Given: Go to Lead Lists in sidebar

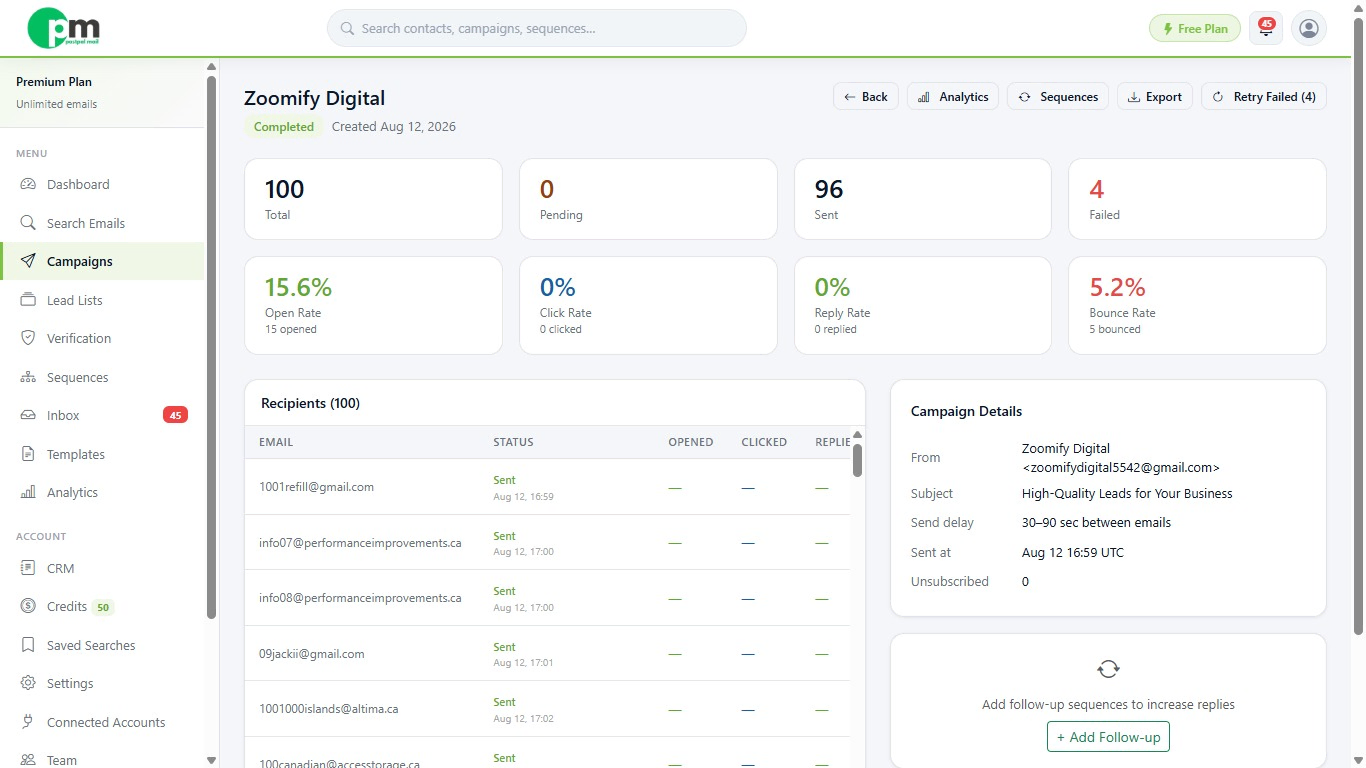Looking at the screenshot, I should [x=102, y=300].
